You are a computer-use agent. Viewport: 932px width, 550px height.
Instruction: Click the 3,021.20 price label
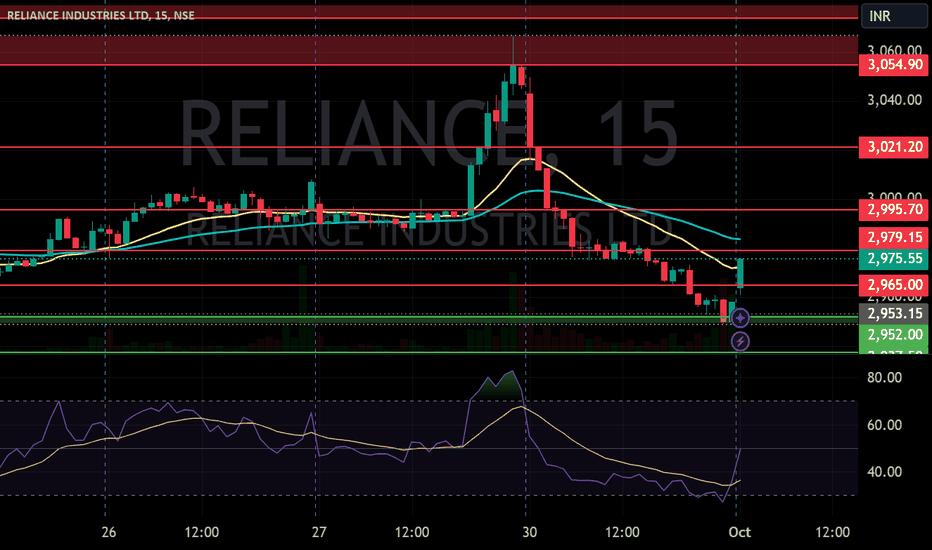(893, 147)
